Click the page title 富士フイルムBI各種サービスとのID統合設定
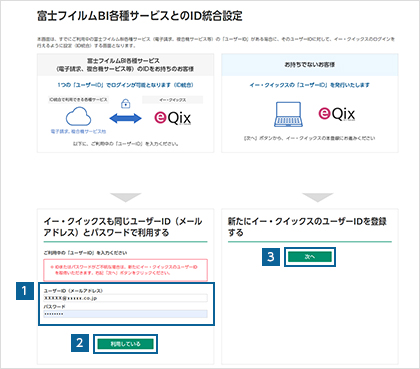Image resolution: width=420 pixels, height=369 pixels. tap(140, 16)
